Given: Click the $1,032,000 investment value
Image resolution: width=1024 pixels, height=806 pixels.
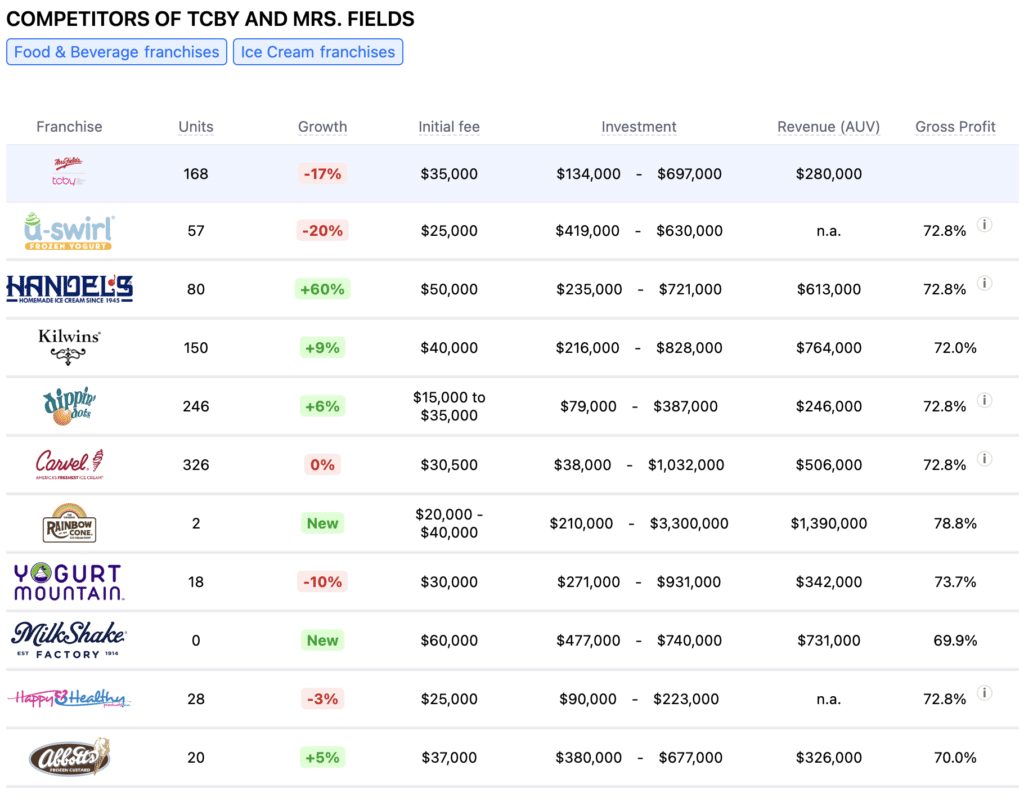Looking at the screenshot, I should tap(686, 465).
